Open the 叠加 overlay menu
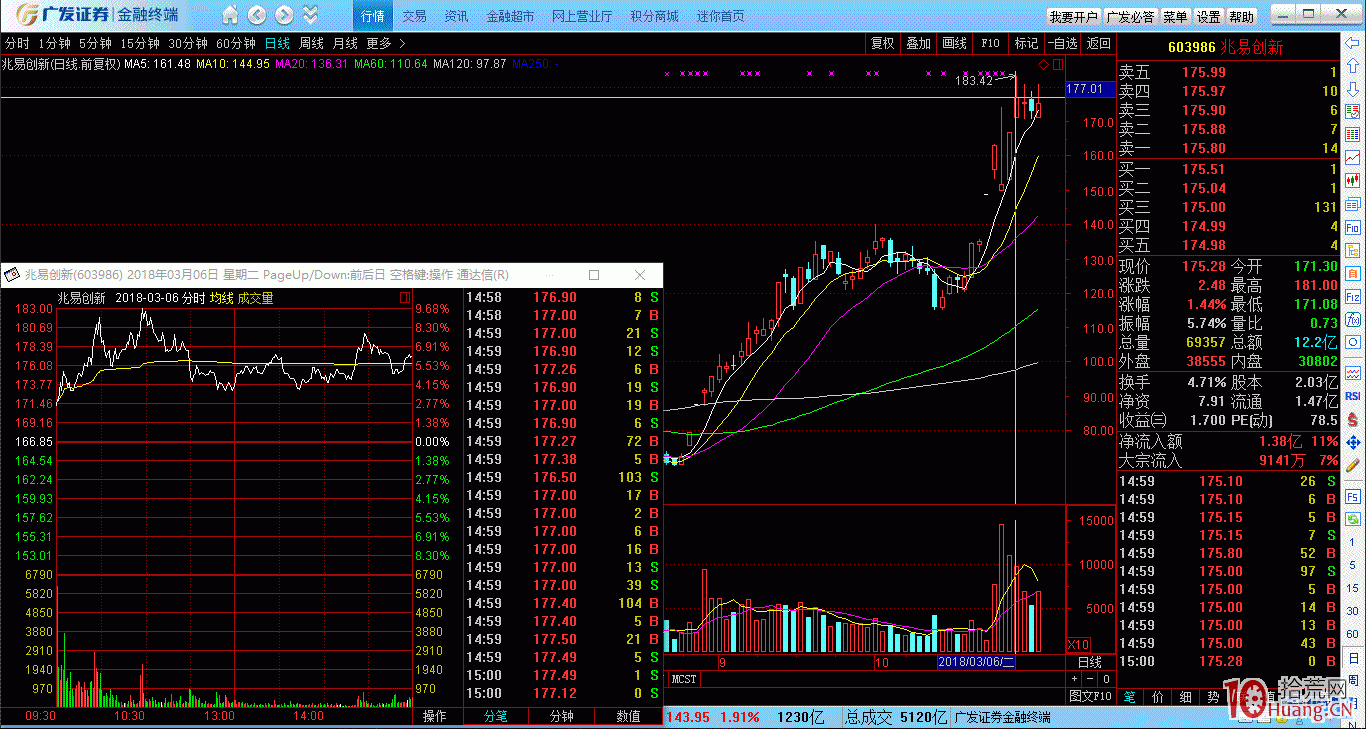Screen dimensions: 1366x729 pos(918,43)
